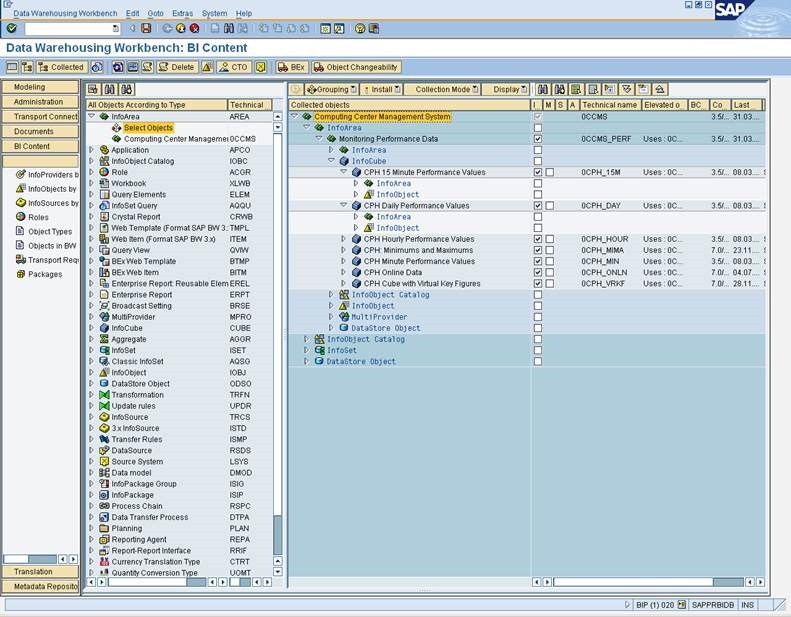The image size is (791, 617).
Task: Expand the CPH Hourly Performance Values node
Action: coord(343,239)
